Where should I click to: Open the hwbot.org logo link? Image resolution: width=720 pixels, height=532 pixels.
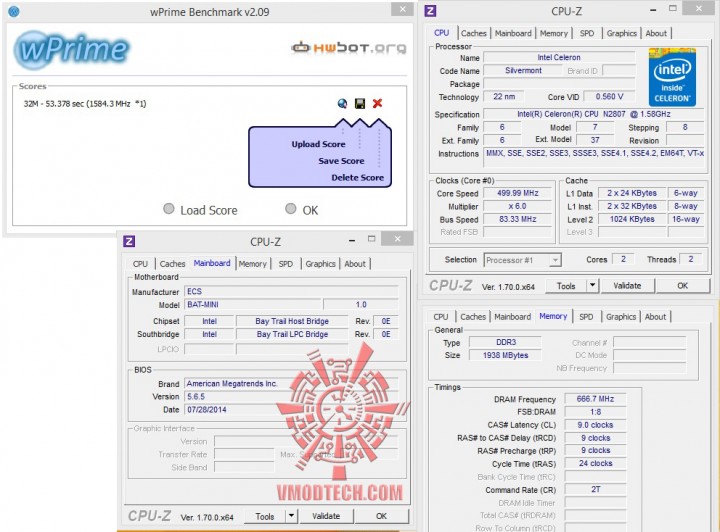click(349, 47)
